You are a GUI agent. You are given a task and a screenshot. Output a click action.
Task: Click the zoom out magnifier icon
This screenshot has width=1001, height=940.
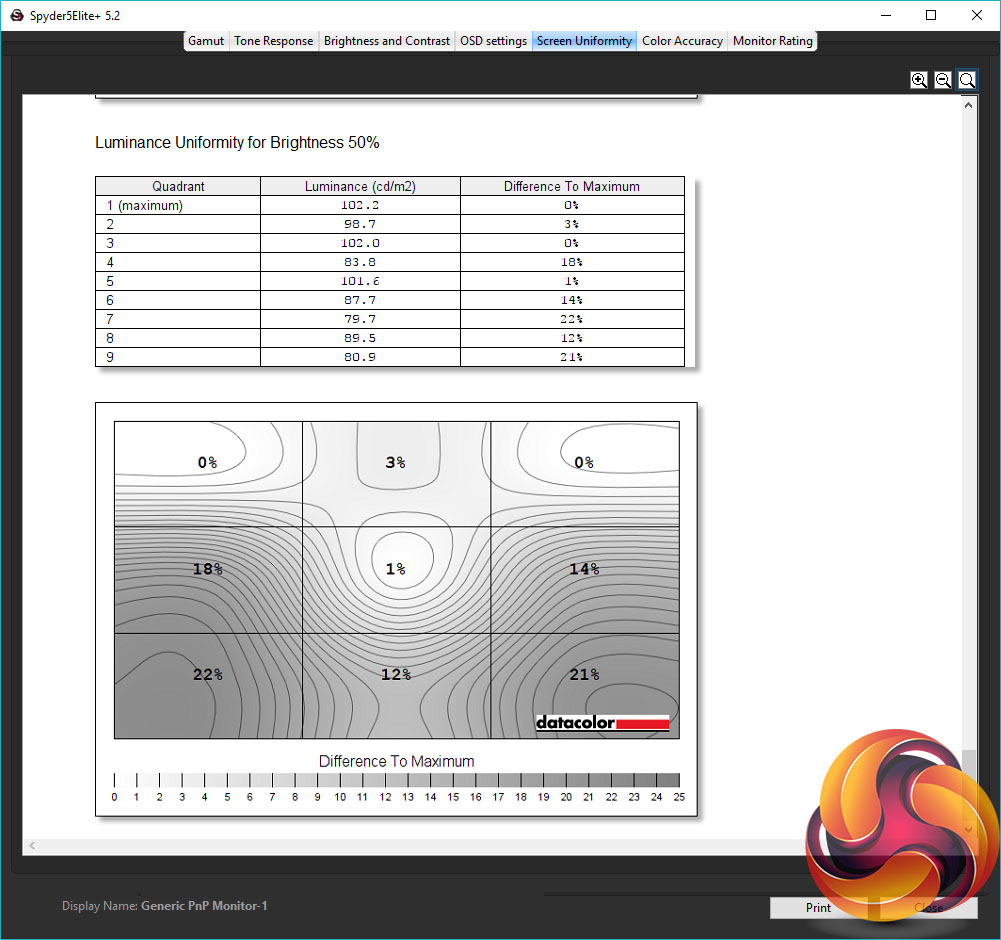(x=943, y=80)
